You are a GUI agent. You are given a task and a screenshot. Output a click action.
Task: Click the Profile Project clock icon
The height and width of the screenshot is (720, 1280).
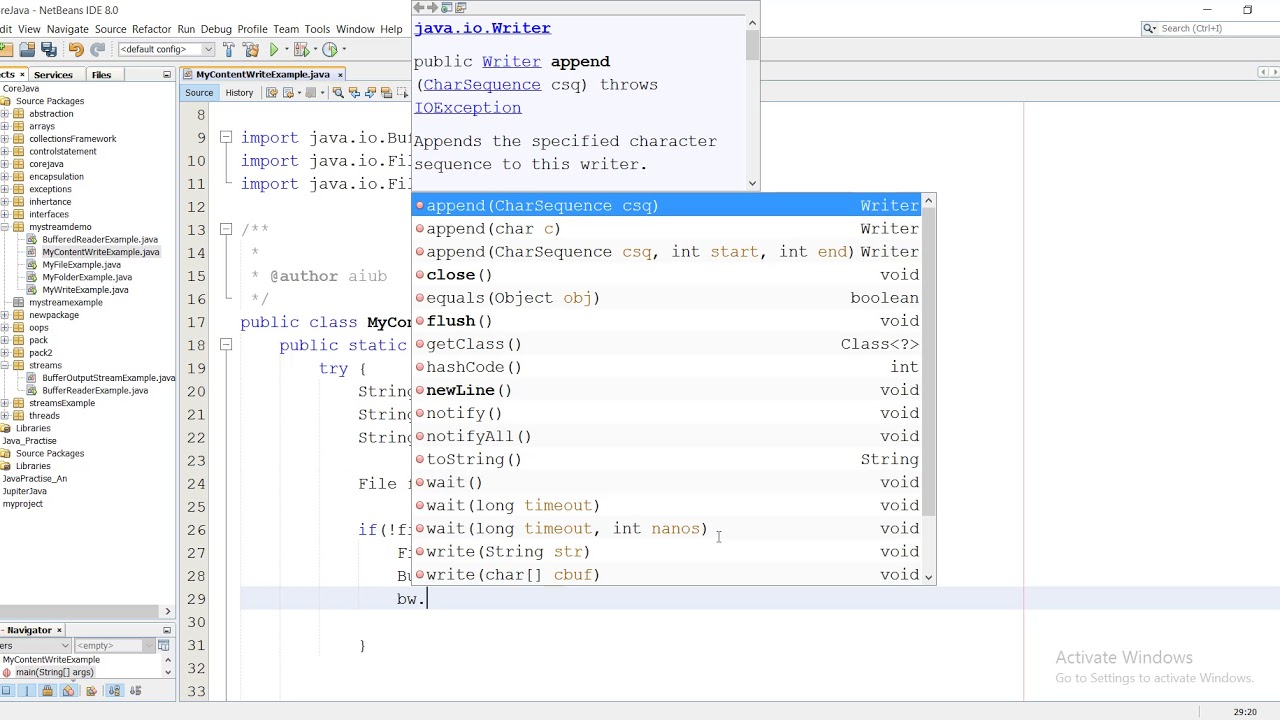pos(329,49)
